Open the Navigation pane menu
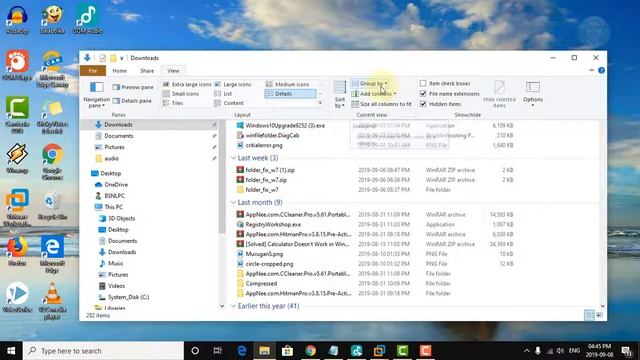The image size is (640, 360). point(97,94)
